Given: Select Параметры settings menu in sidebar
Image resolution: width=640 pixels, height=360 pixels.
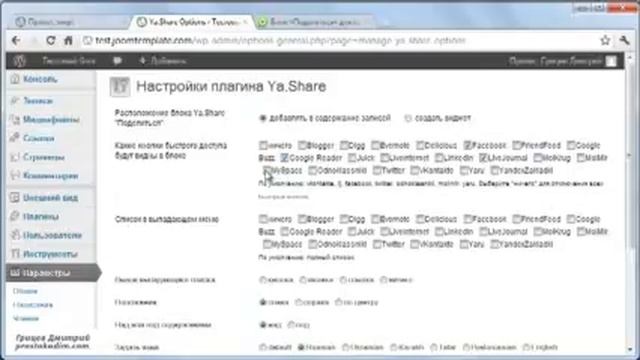Looking at the screenshot, I should tap(51, 273).
